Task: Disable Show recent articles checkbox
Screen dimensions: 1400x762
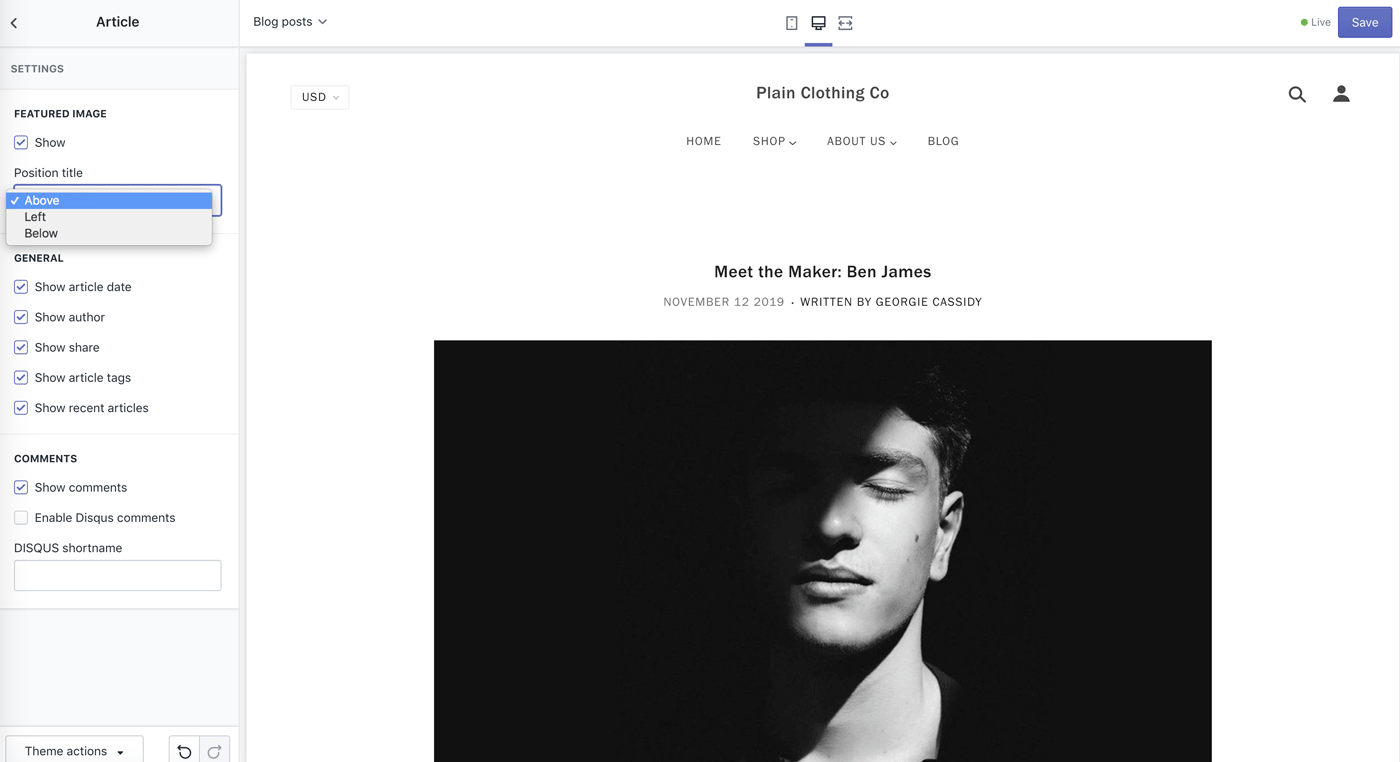Action: [x=21, y=408]
